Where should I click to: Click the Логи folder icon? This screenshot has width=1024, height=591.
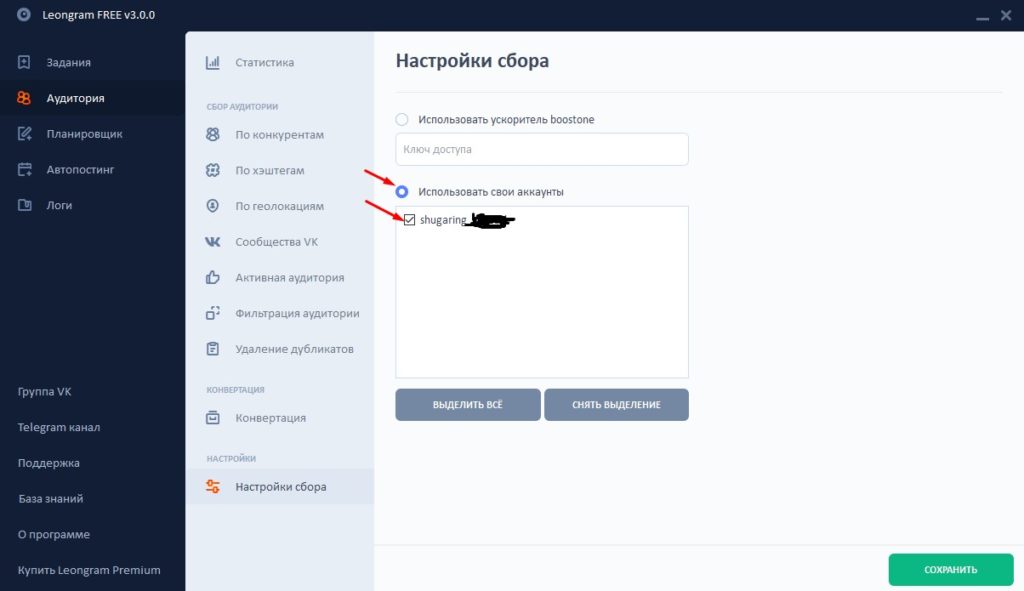[24, 205]
